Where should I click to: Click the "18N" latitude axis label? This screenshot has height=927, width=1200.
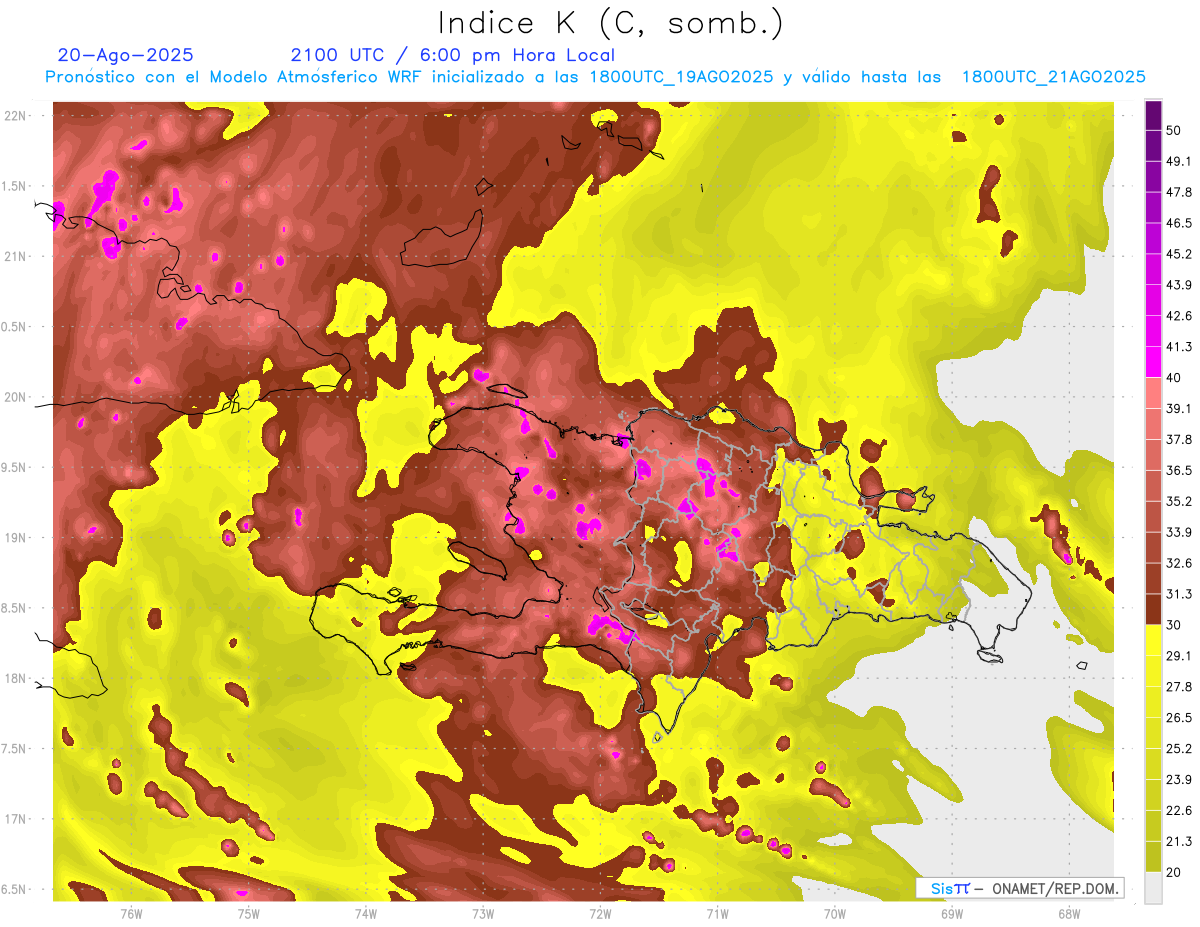pos(16,678)
